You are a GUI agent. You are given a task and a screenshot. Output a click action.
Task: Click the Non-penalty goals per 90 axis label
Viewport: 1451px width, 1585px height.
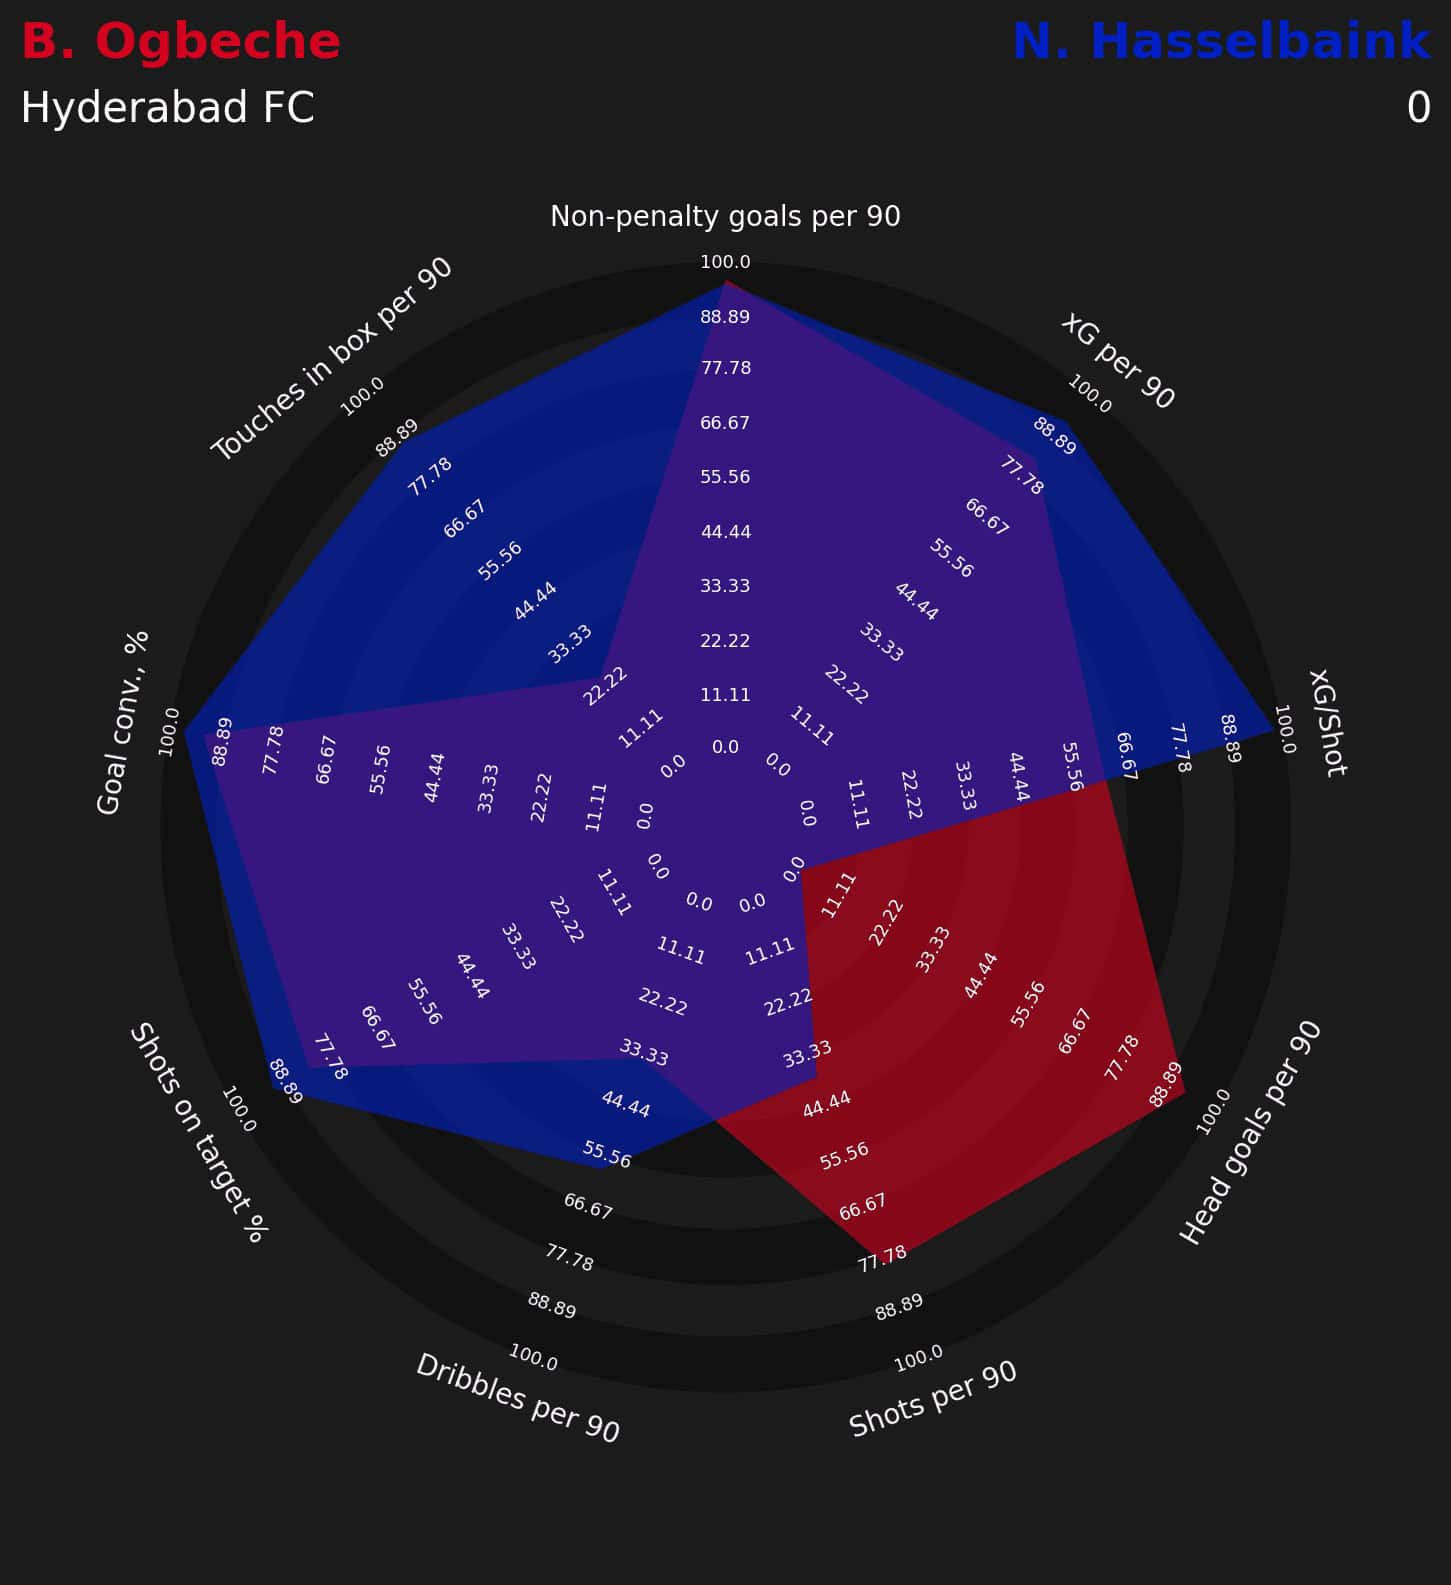click(x=725, y=216)
